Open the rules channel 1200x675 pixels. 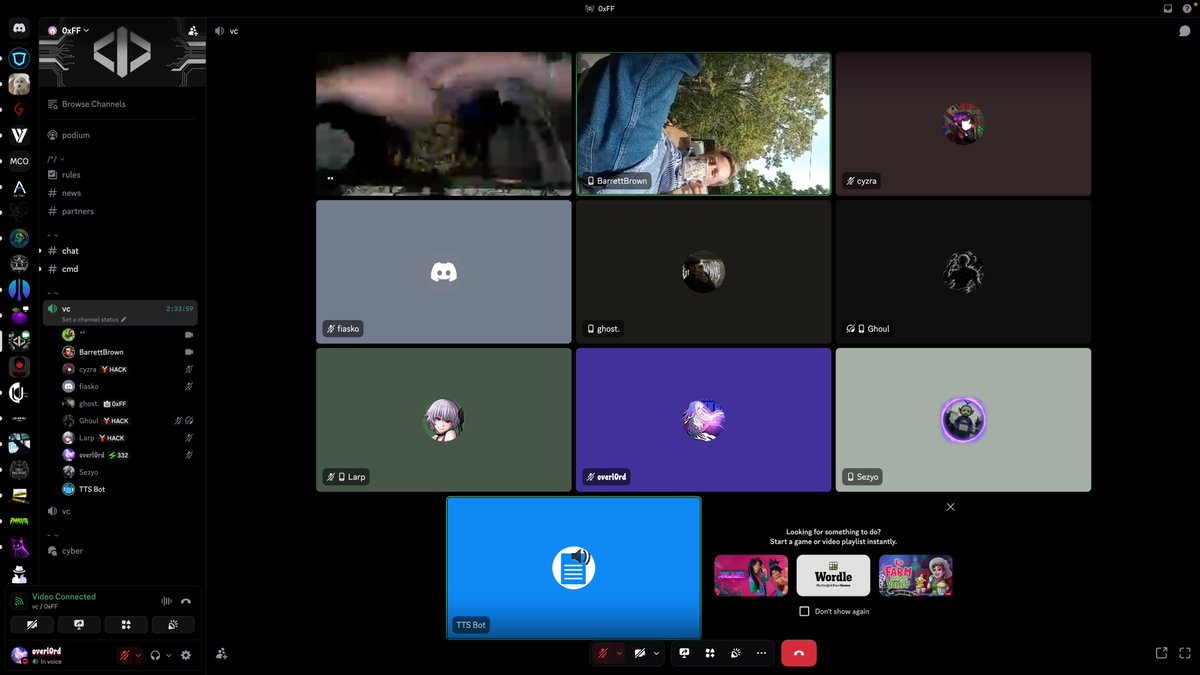[120, 175]
